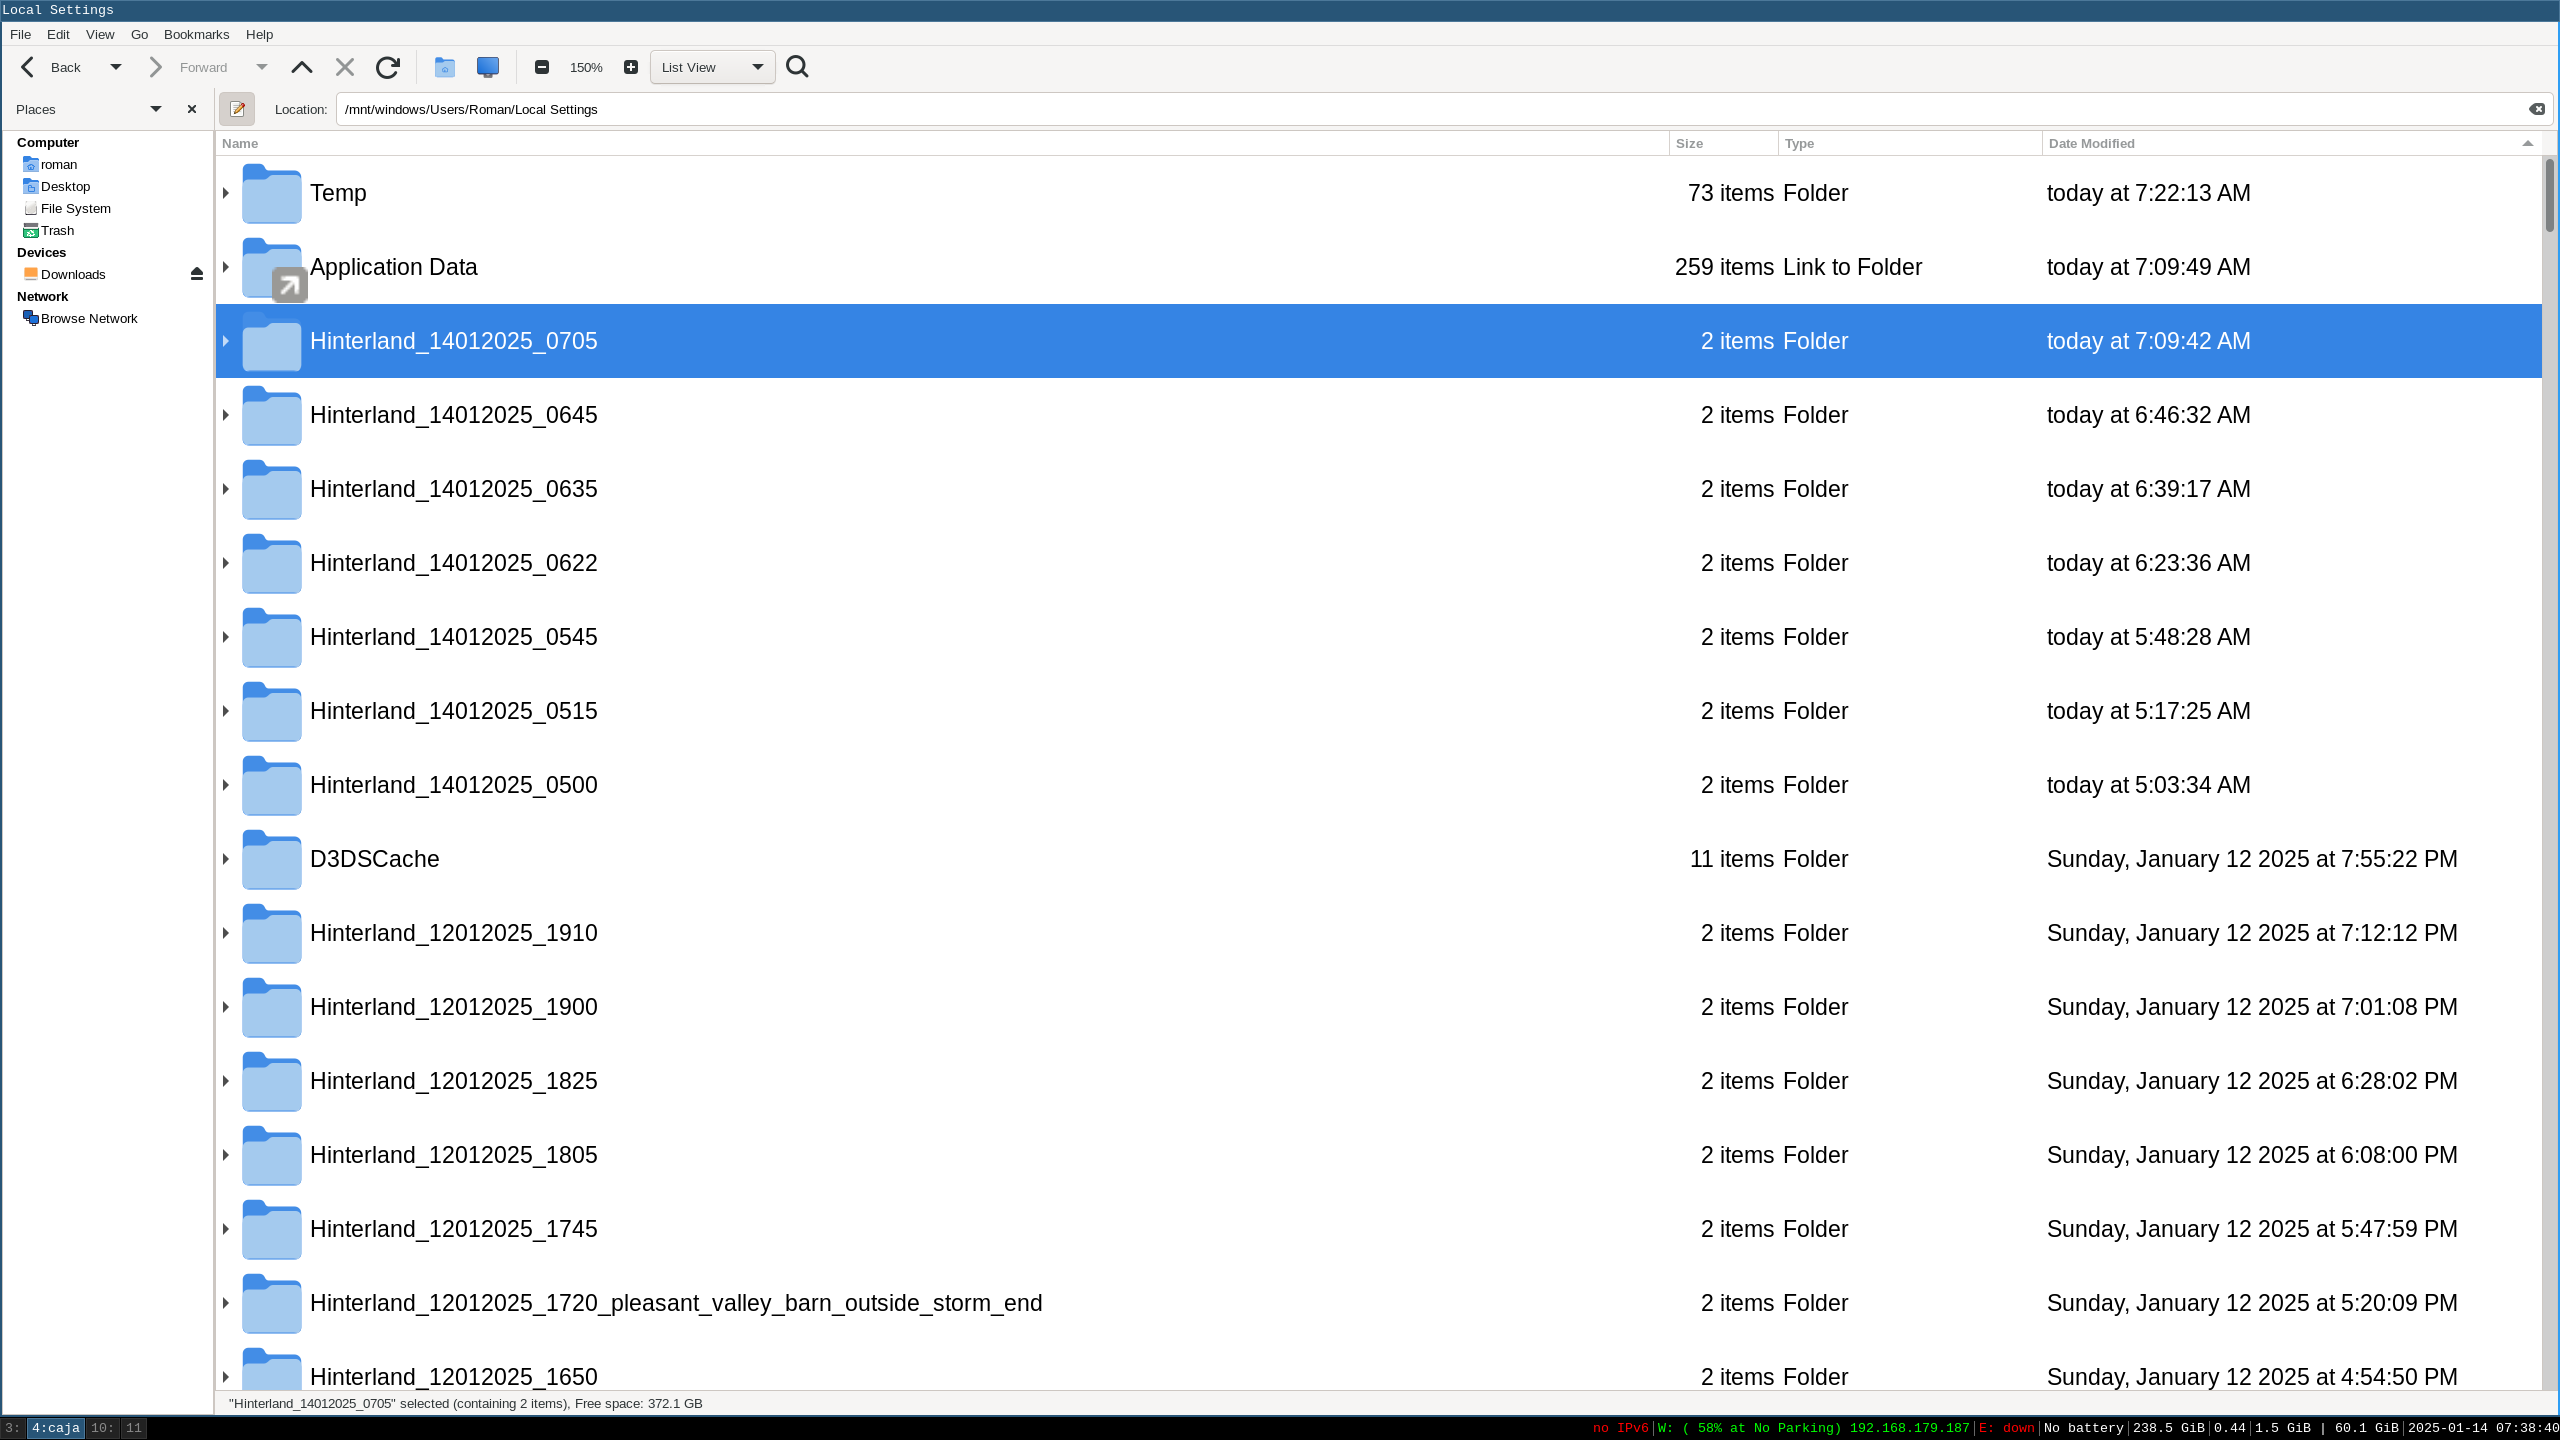Click the Hinterland_12012025_1825 folder icon
This screenshot has height=1440, width=2560.
pos(272,1081)
